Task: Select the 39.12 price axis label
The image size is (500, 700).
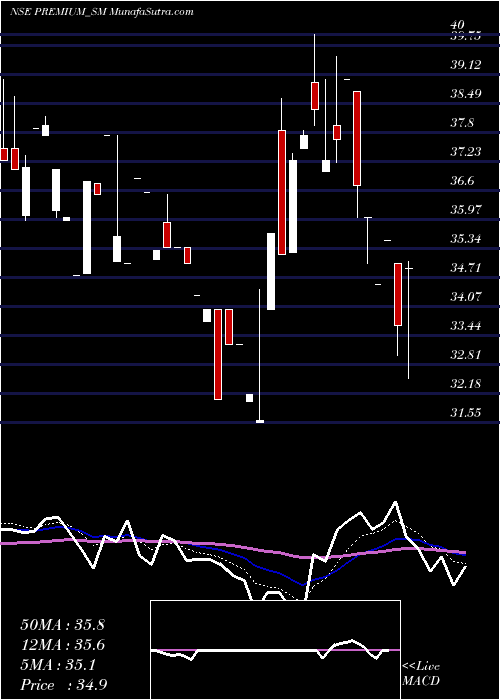Action: click(466, 65)
